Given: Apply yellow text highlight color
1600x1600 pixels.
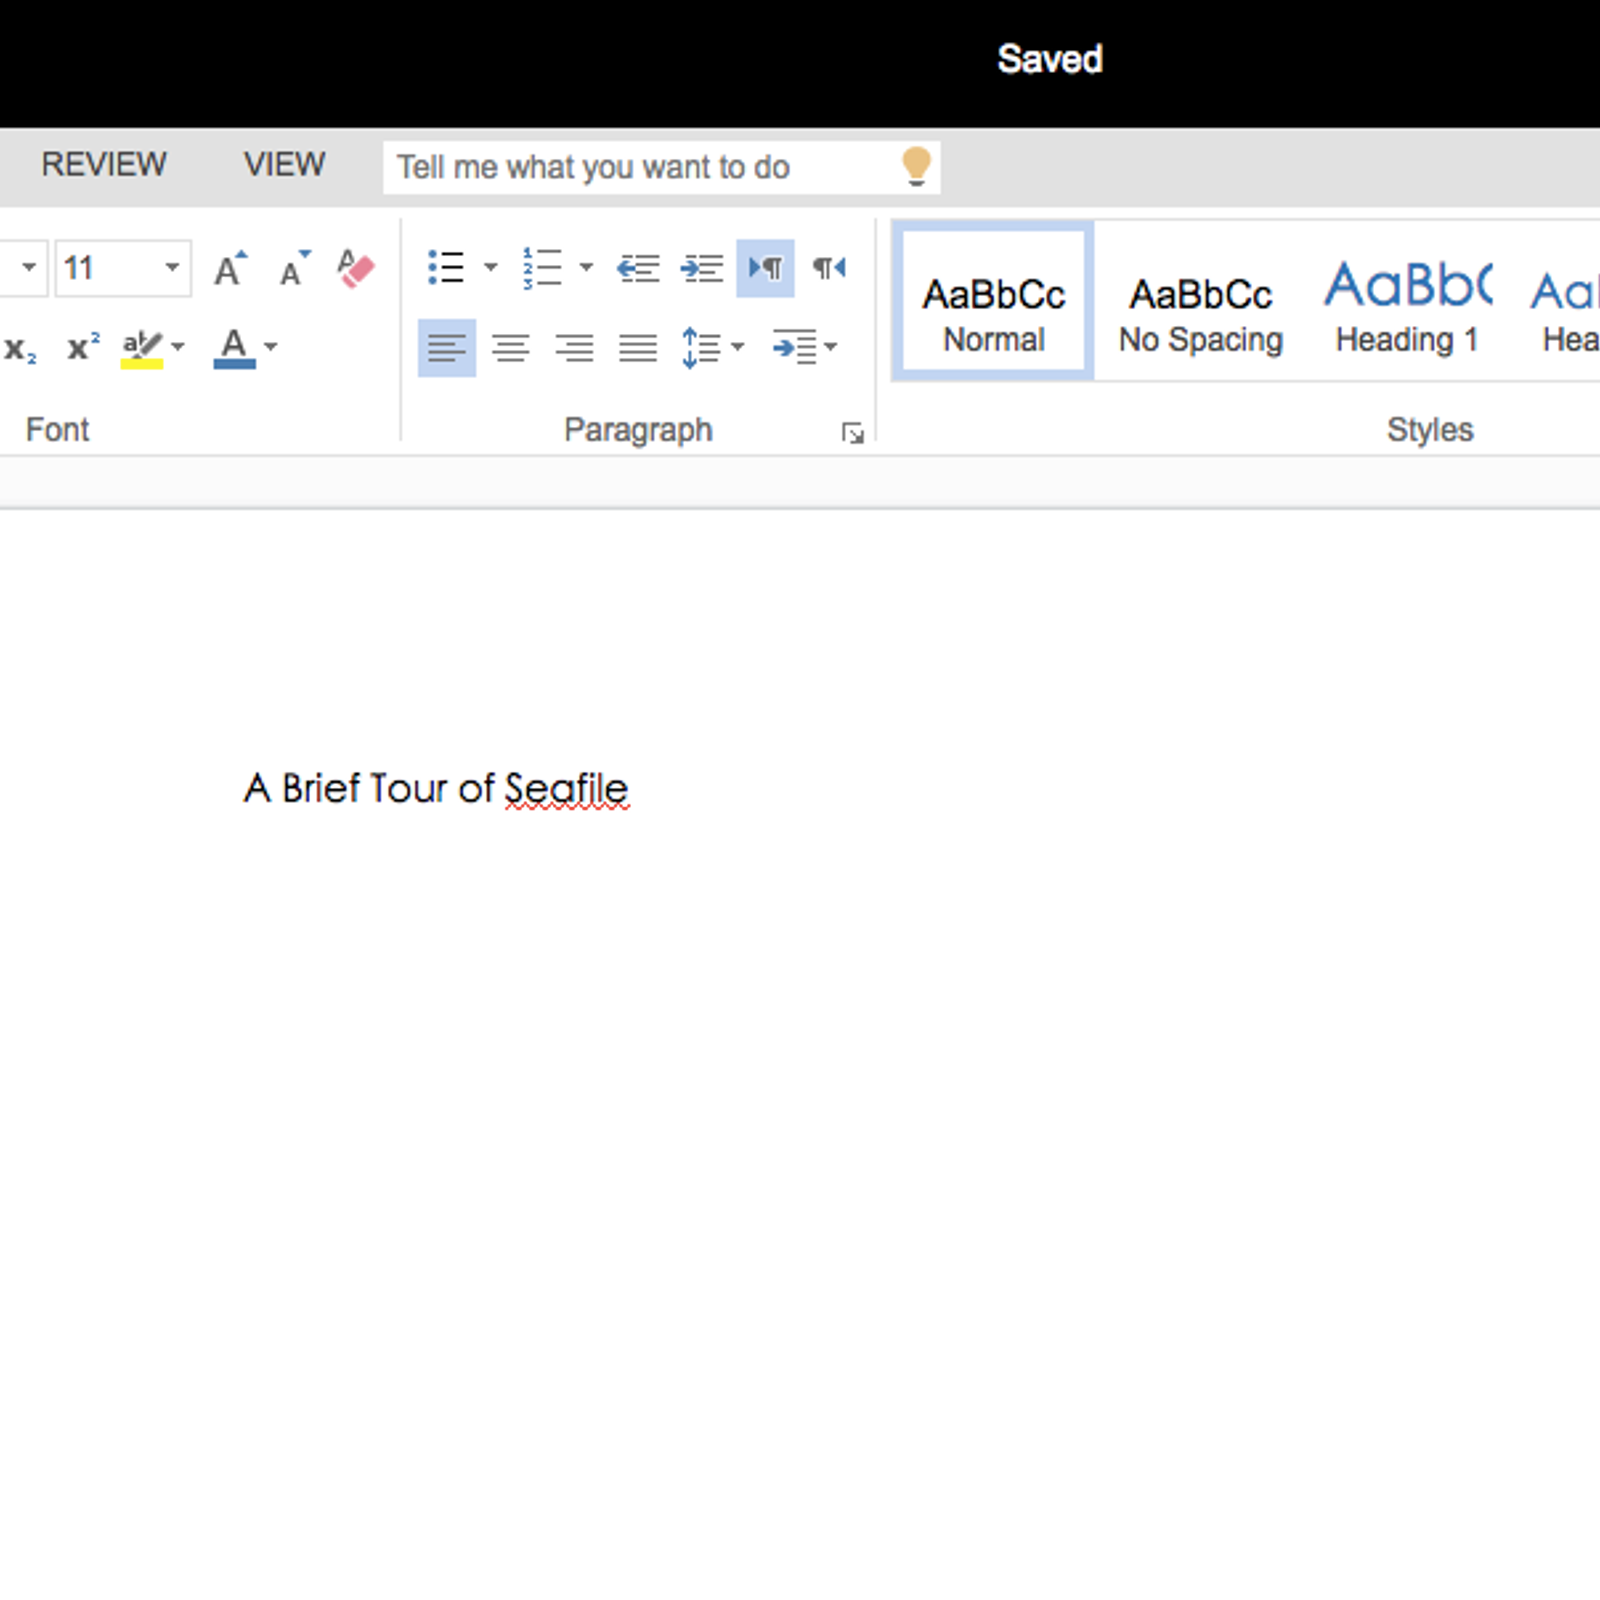Looking at the screenshot, I should click(x=141, y=348).
